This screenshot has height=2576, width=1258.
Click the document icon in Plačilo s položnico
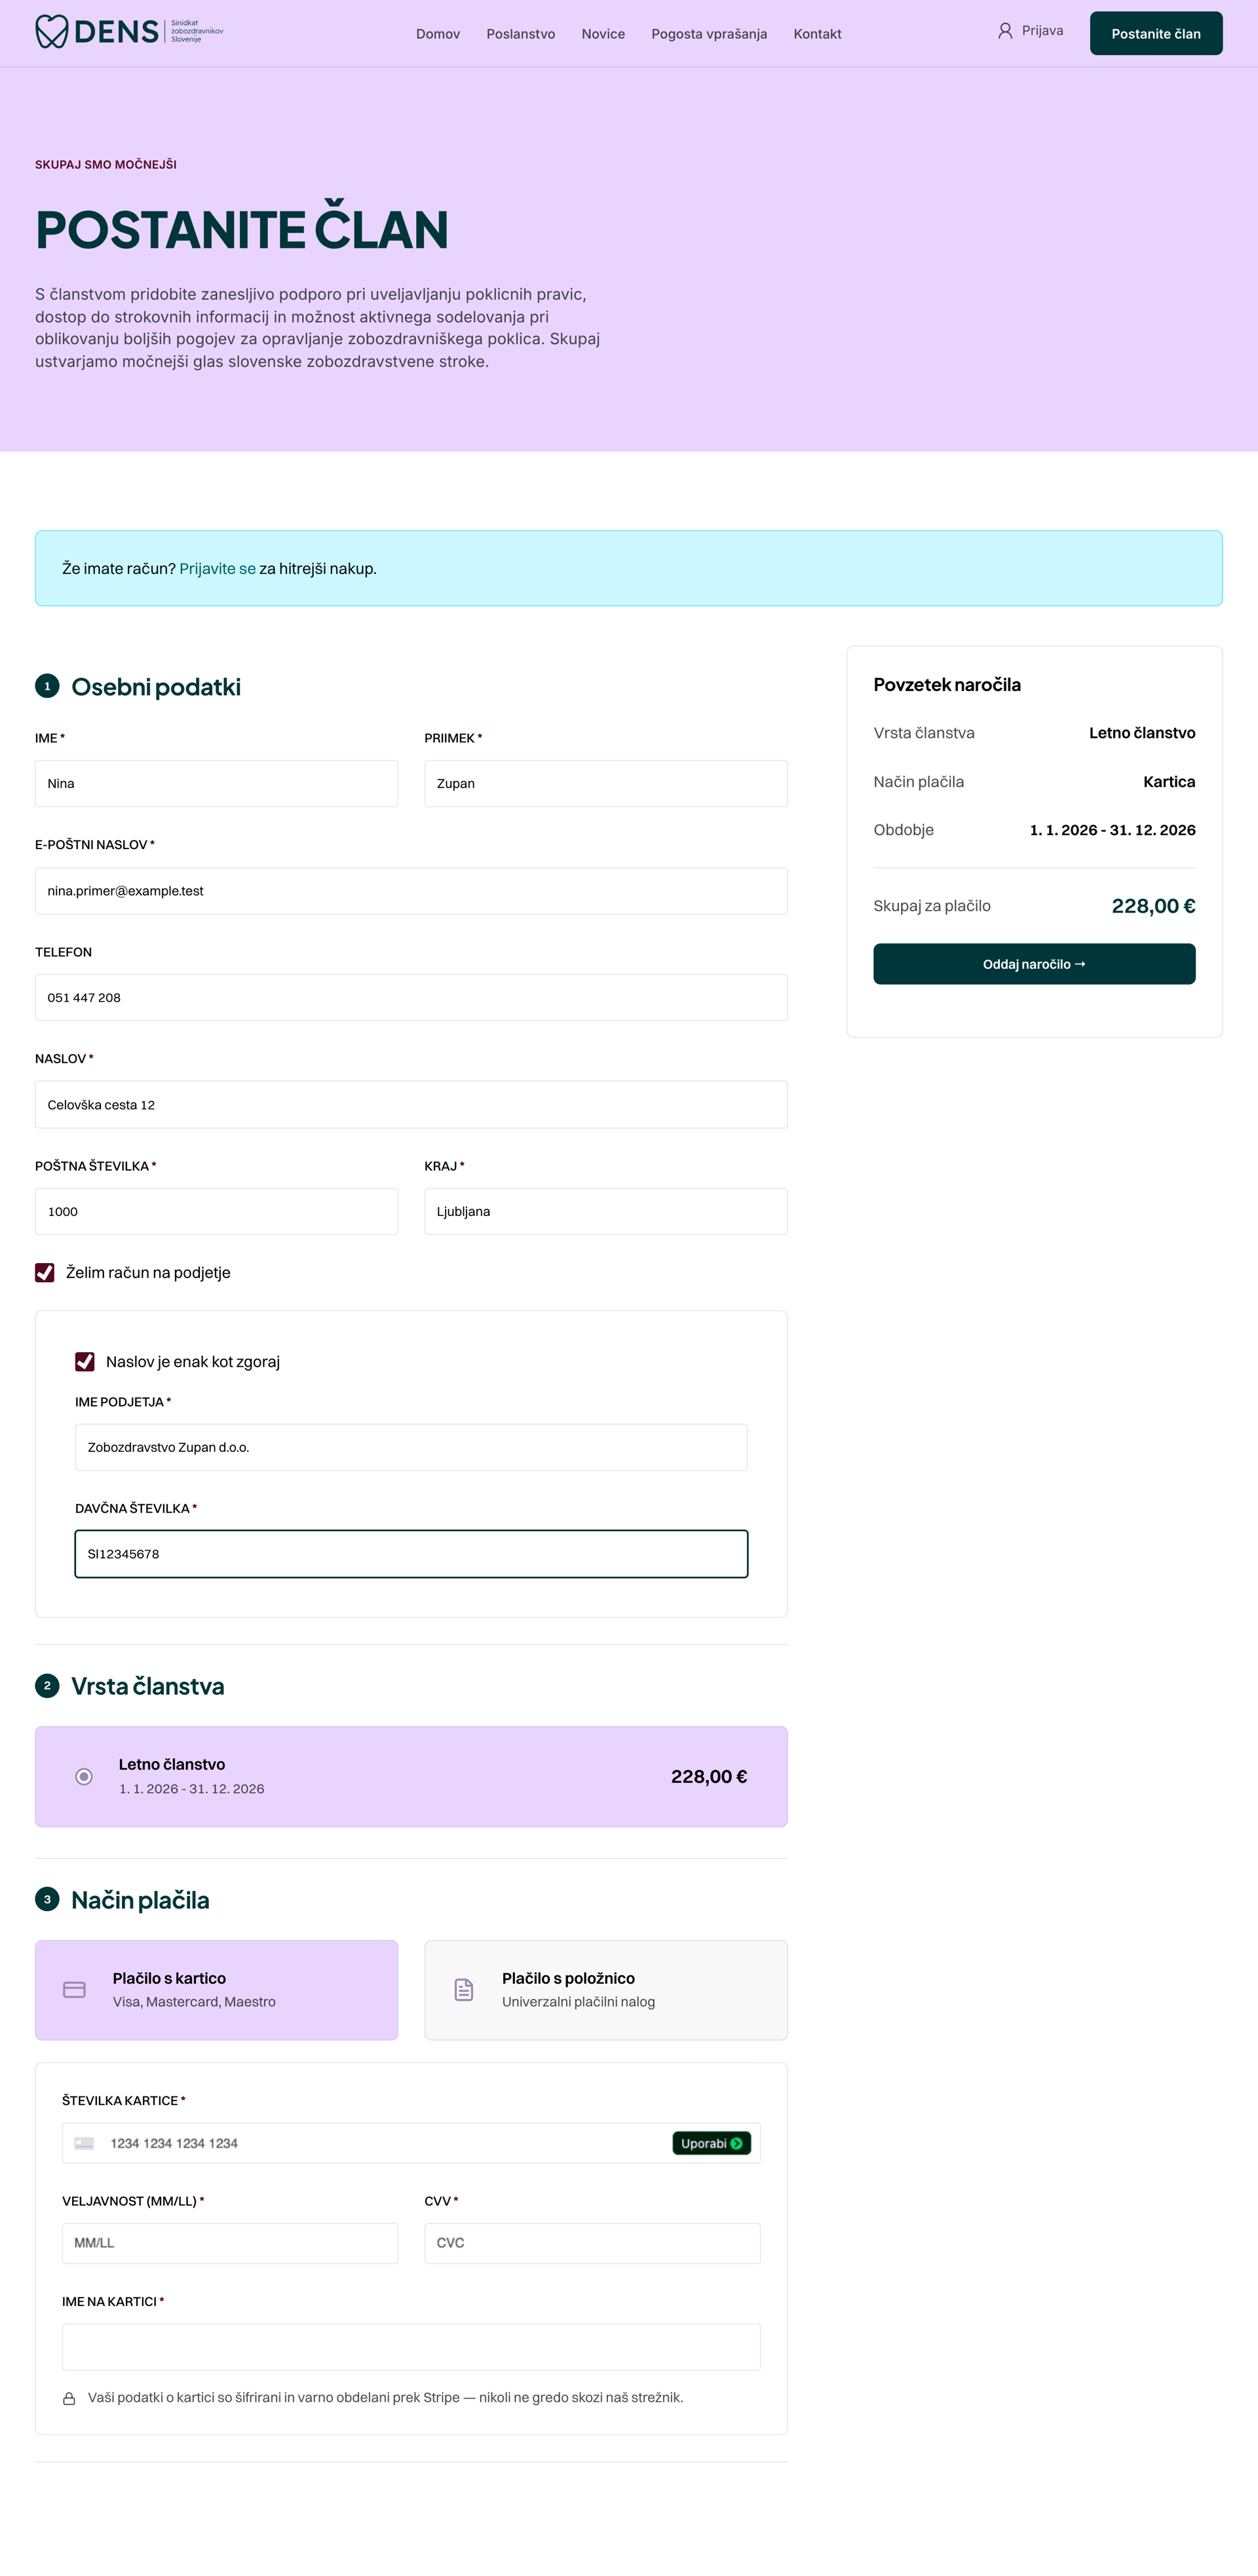pos(463,1989)
